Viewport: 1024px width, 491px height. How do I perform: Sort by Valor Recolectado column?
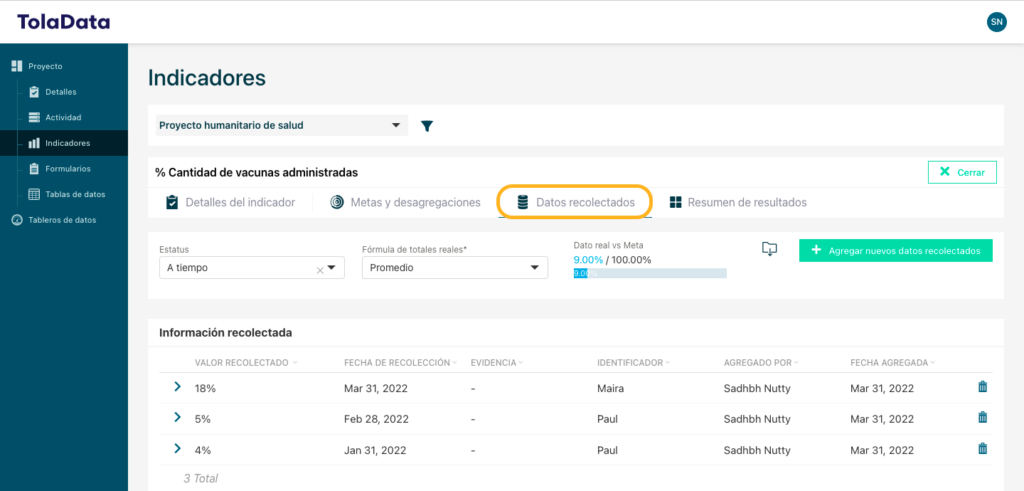click(246, 362)
